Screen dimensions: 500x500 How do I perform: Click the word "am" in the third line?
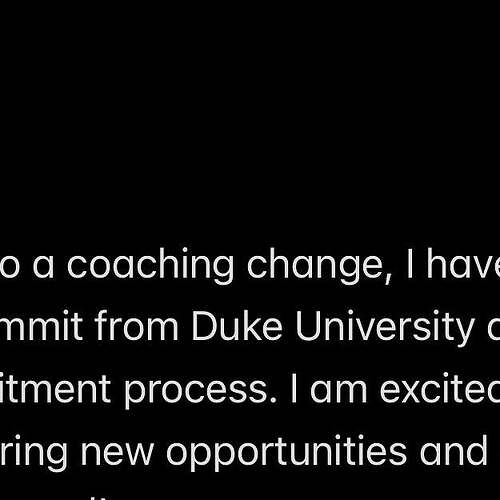339,391
